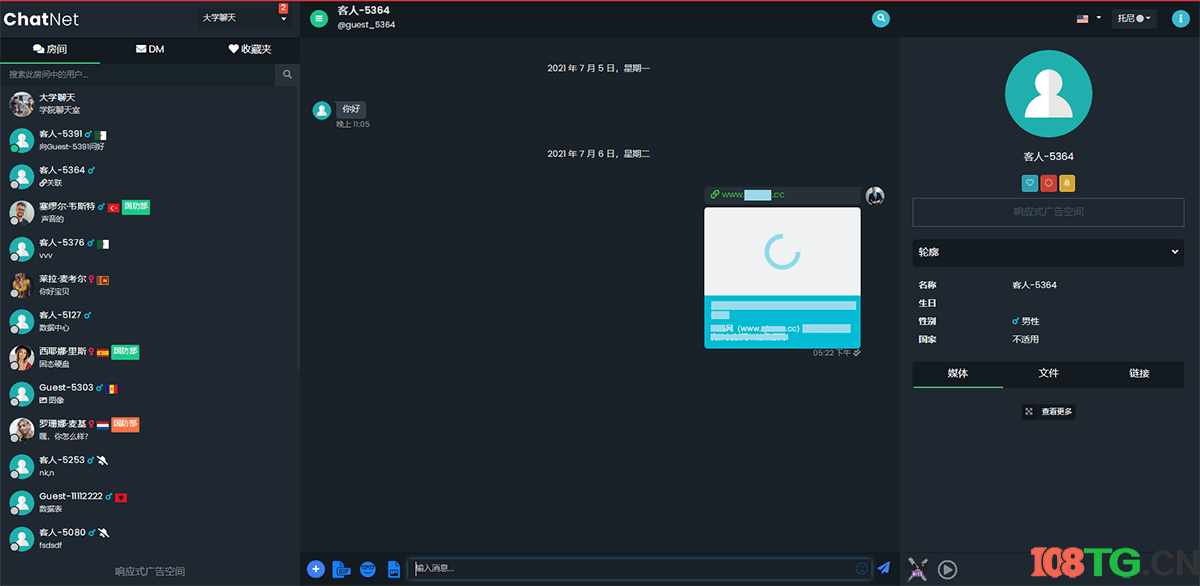Screen dimensions: 1200x586
Task: Open emoji smiley picker in input box
Action: [x=862, y=568]
